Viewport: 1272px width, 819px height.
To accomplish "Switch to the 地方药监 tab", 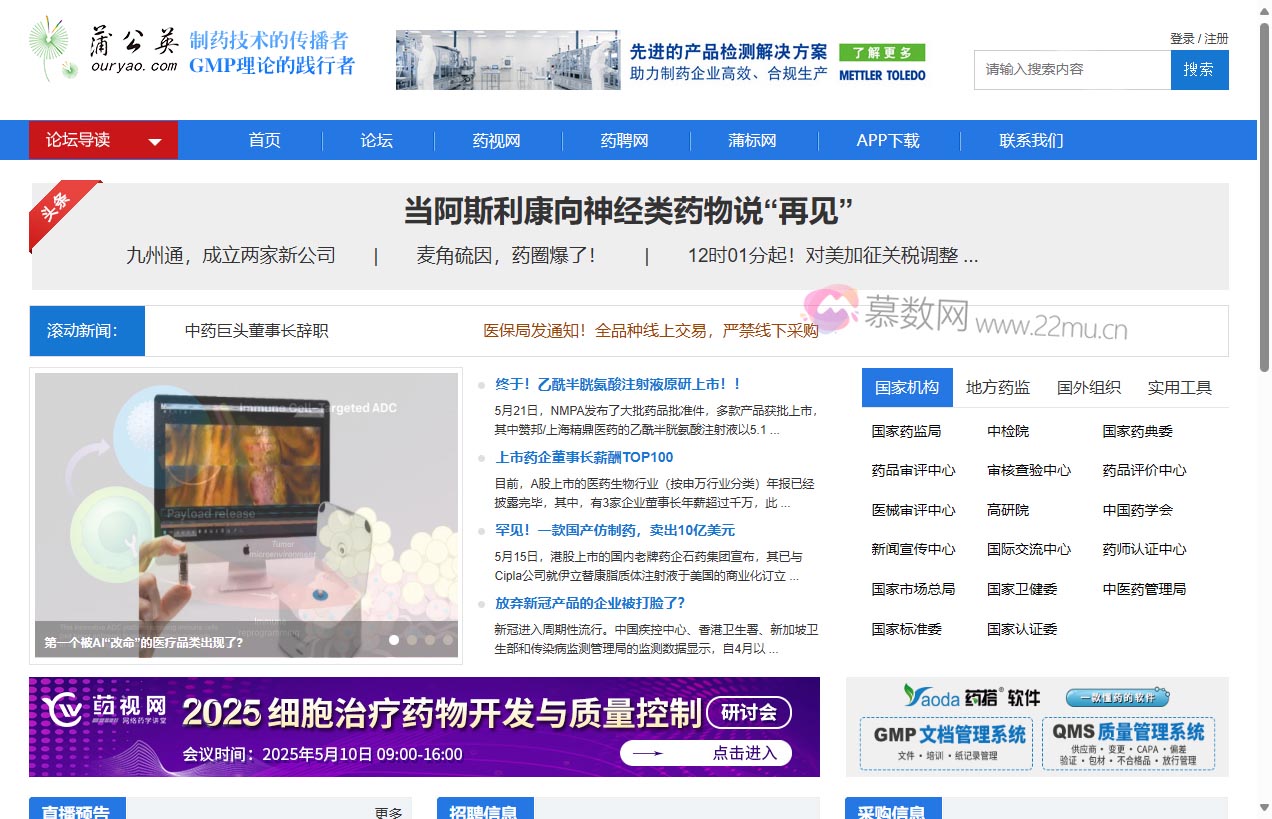I will (x=997, y=388).
